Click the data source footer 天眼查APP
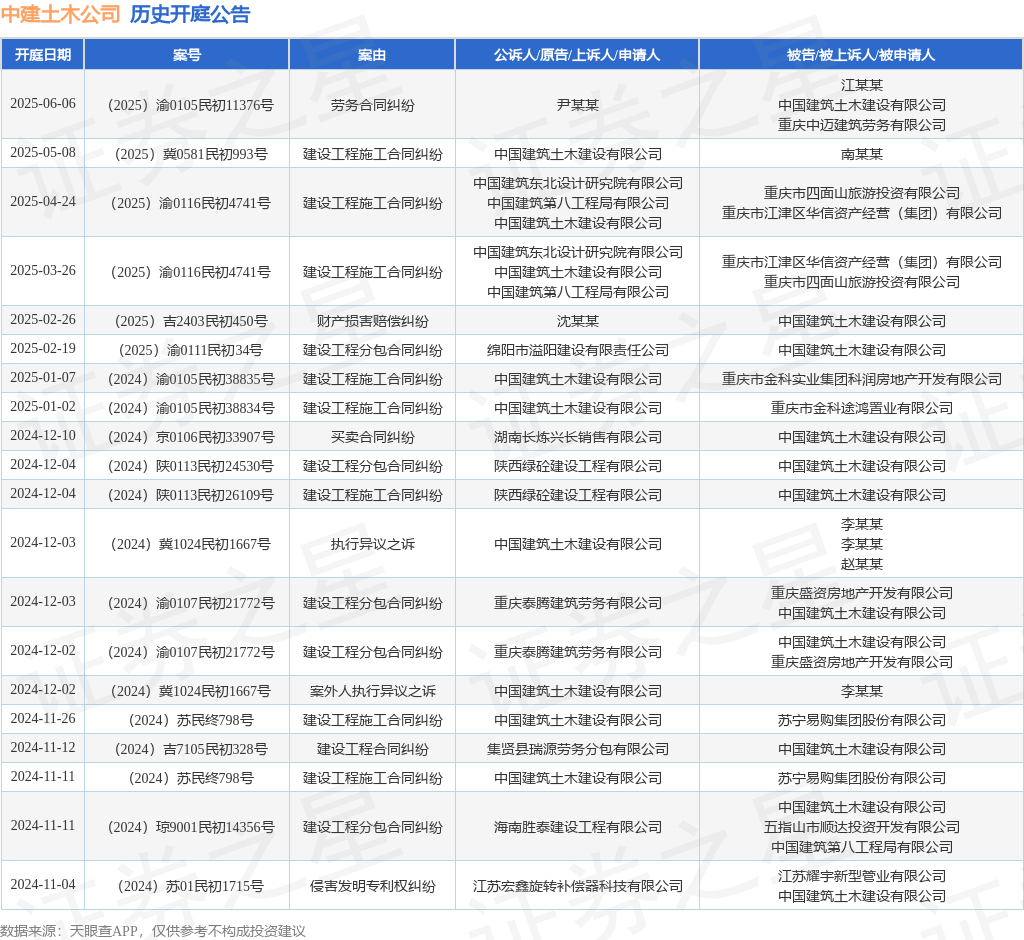 coord(103,931)
